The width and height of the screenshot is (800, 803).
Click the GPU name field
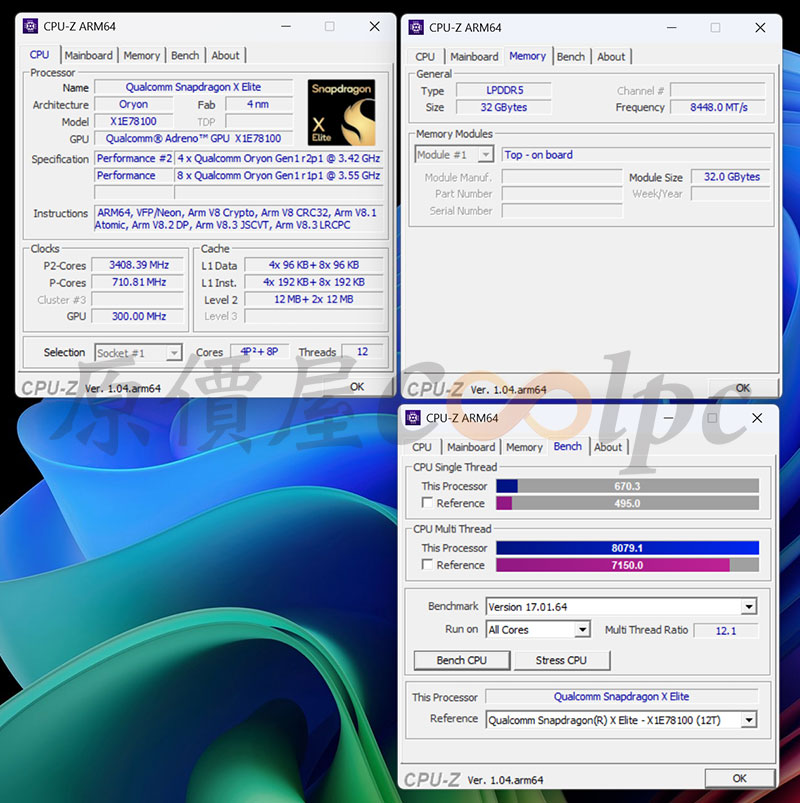coord(194,138)
